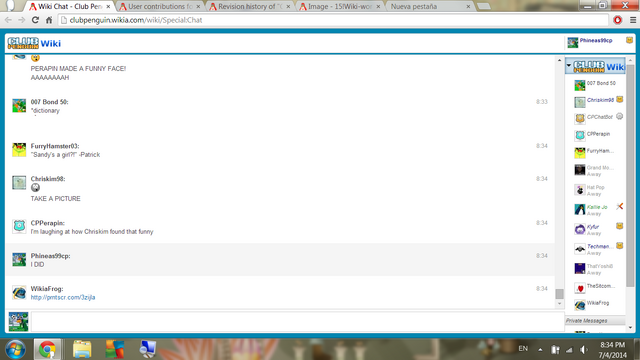Click the red Opera-style extension icon
This screenshot has height=360, width=640.
click(x=618, y=20)
